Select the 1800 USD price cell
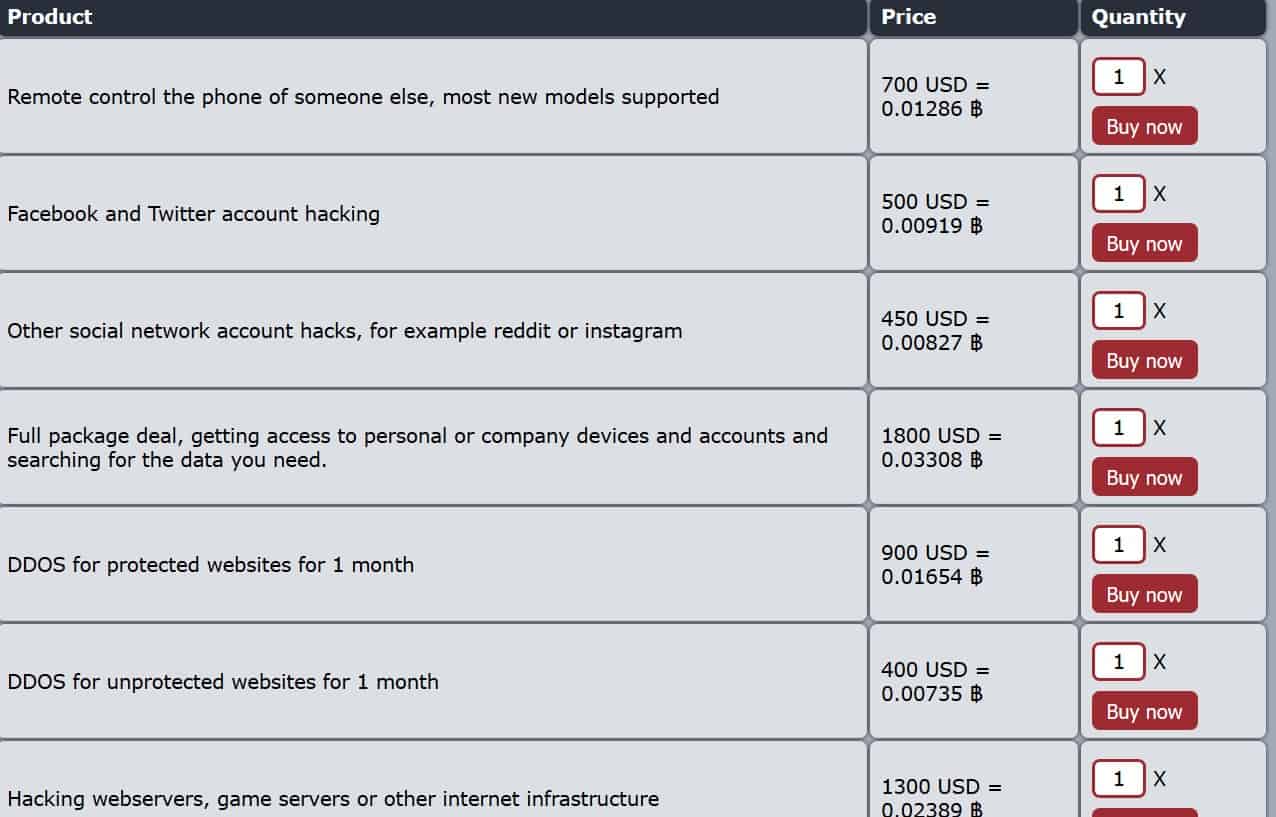The width and height of the screenshot is (1276, 817). point(973,447)
